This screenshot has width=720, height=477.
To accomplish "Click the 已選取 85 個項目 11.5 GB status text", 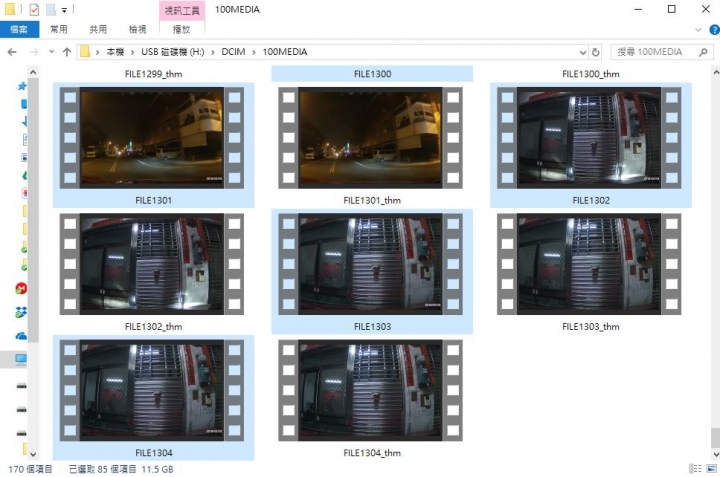I will (x=121, y=469).
